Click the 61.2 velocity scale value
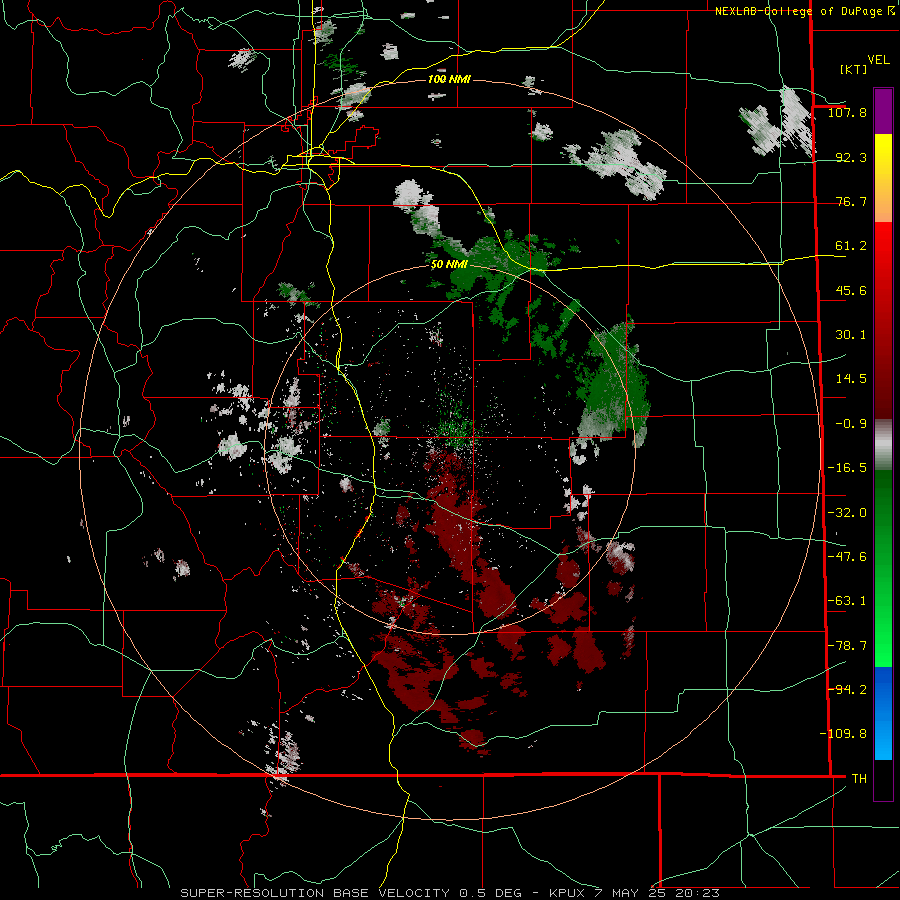Image resolution: width=900 pixels, height=900 pixels. pos(851,246)
